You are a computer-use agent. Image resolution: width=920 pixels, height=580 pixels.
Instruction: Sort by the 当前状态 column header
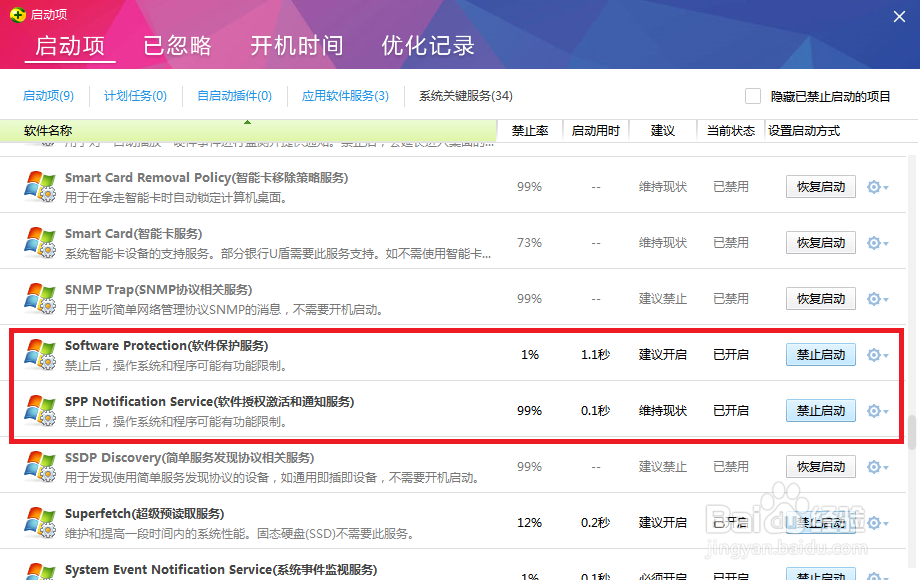point(730,131)
